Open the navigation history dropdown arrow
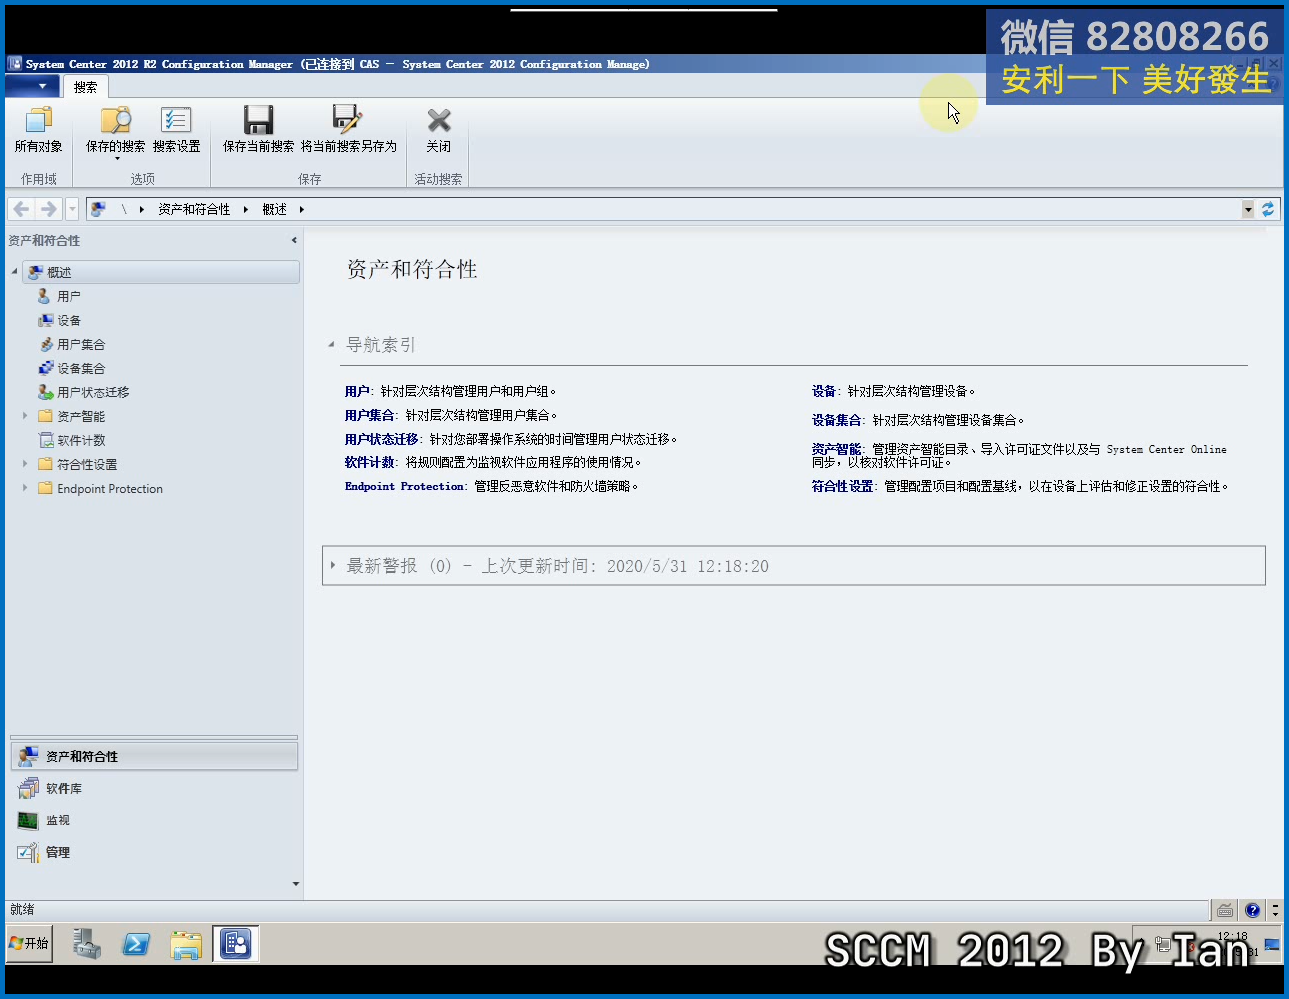The height and width of the screenshot is (999, 1289). point(72,209)
